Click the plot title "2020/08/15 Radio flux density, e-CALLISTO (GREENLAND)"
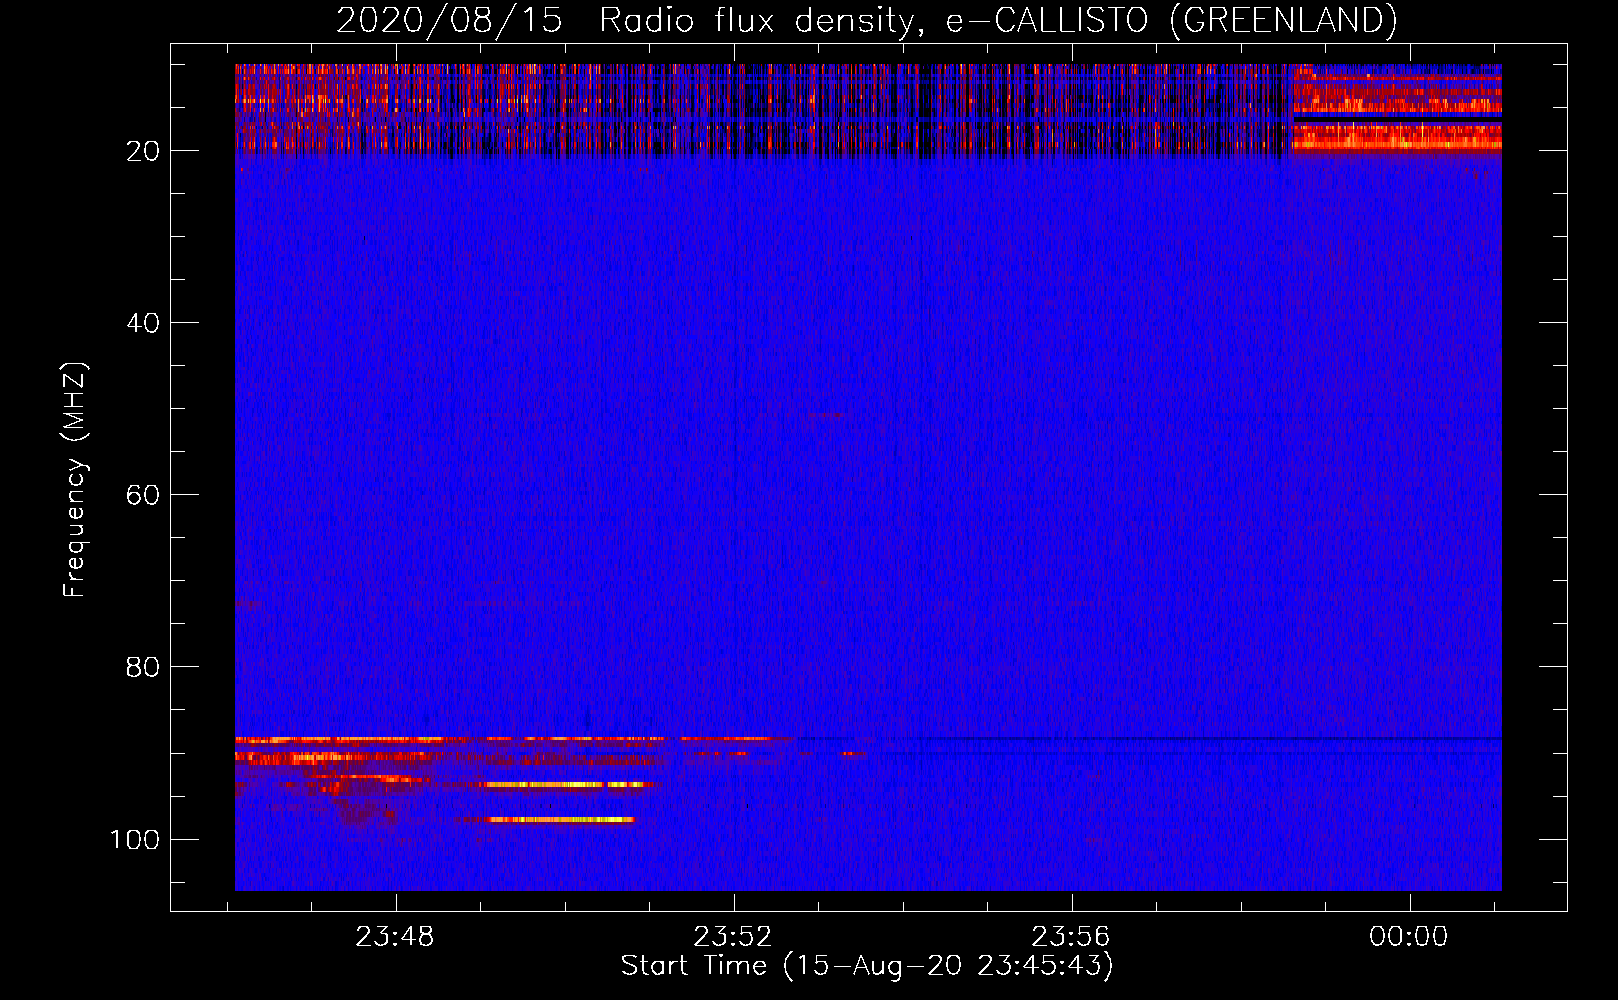The height and width of the screenshot is (1000, 1618). [866, 20]
